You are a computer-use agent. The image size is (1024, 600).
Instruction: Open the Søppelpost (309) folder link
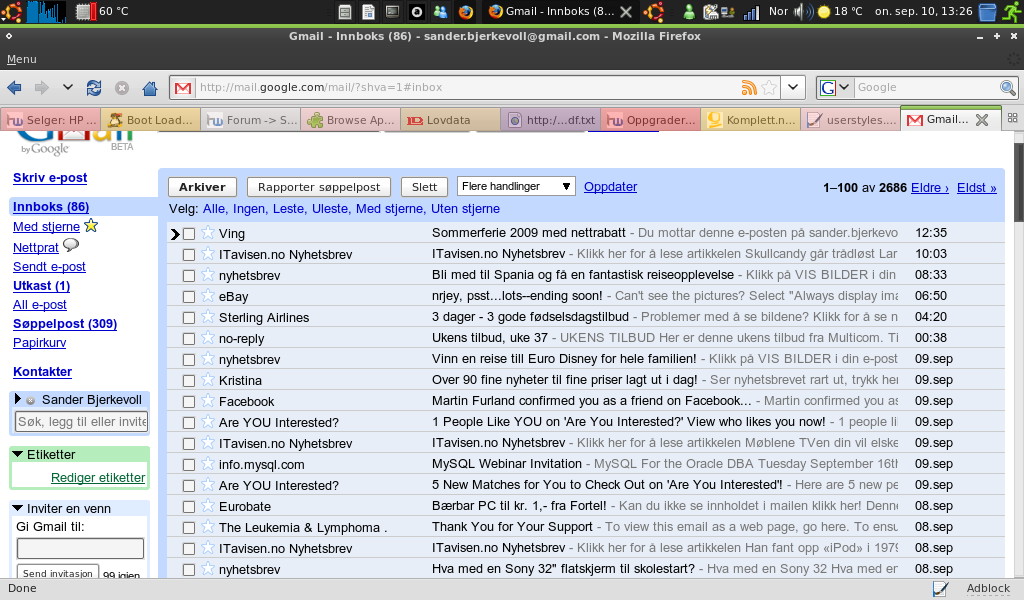[x=65, y=324]
